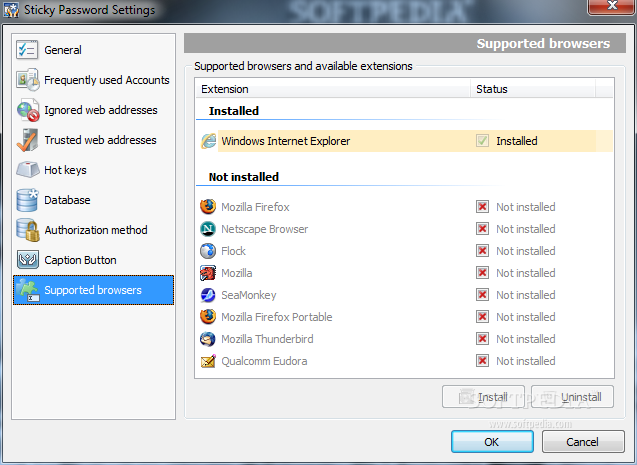Click the Ignored web addresses globe icon

click(28, 110)
